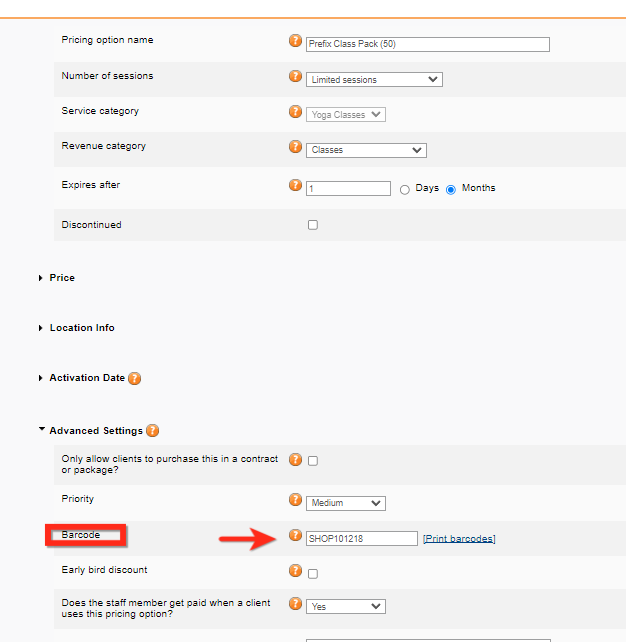Open the Priority Medium dropdown
This screenshot has width=626, height=642.
point(346,503)
